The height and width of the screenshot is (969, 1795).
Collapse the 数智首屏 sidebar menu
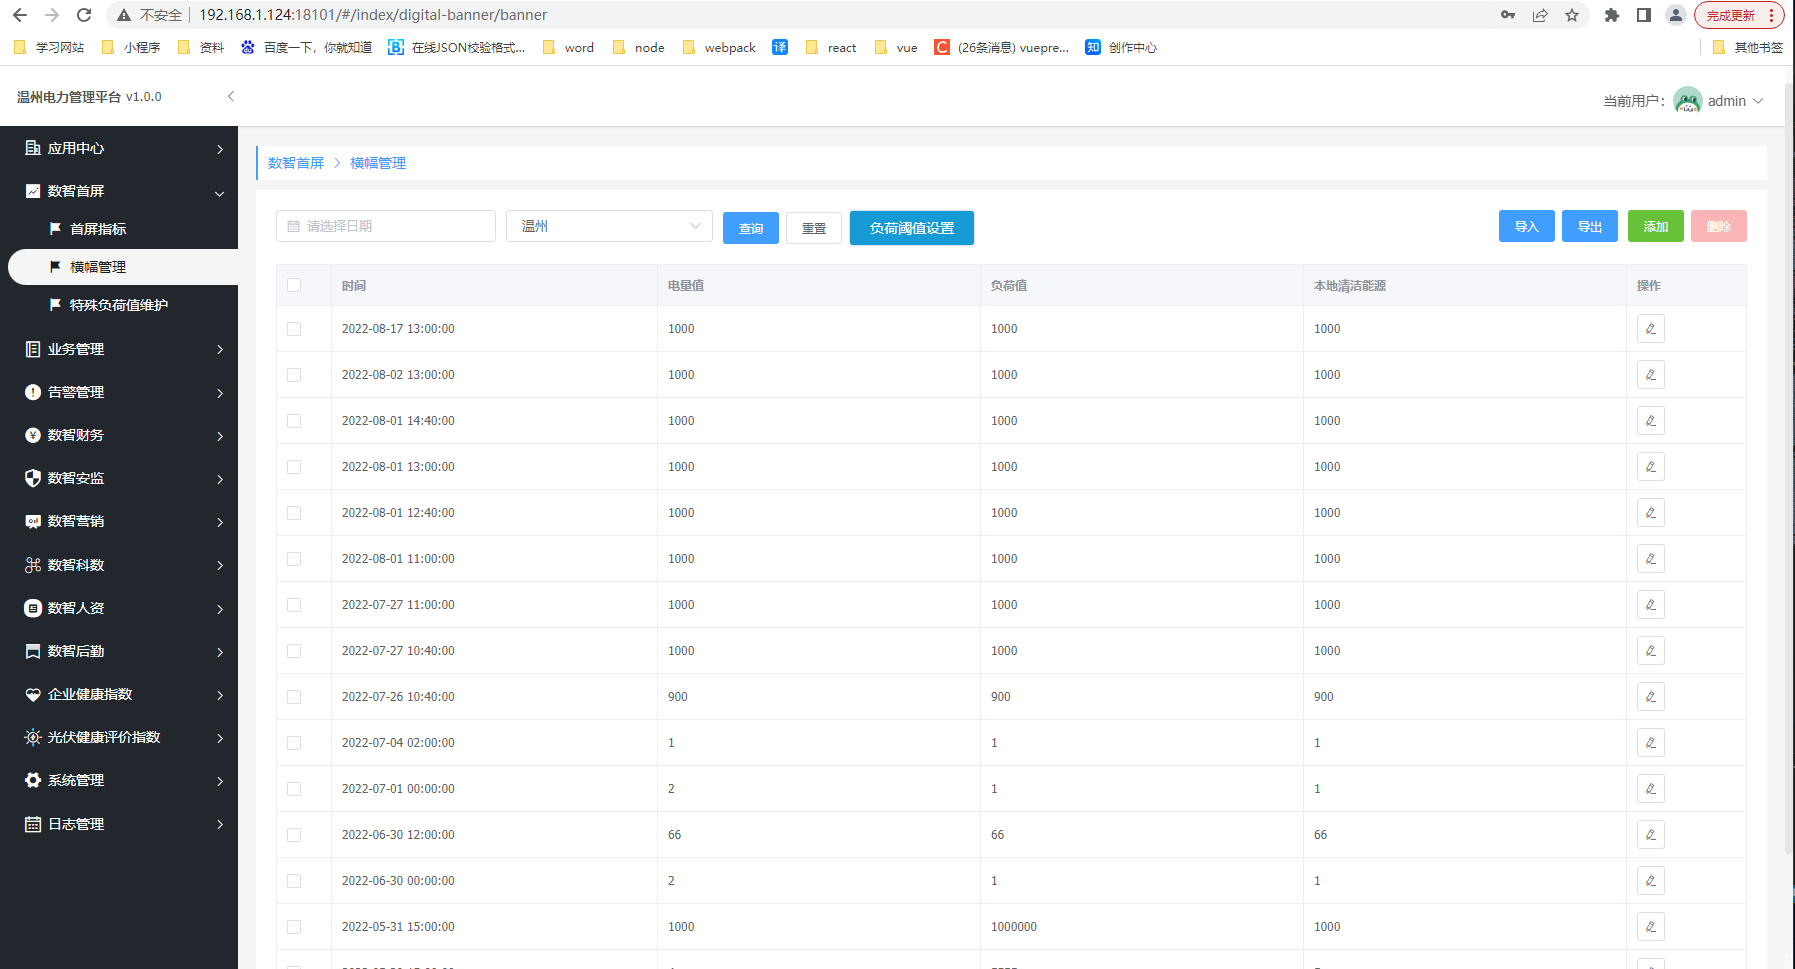pos(119,191)
